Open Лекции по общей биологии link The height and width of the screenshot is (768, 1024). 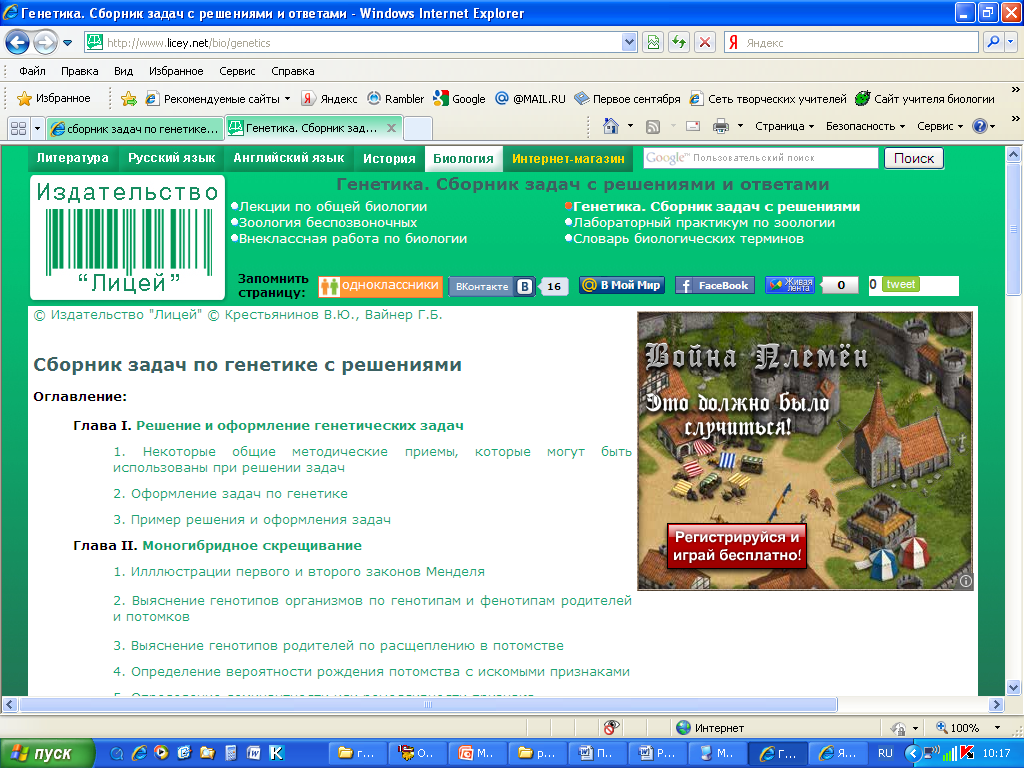(x=332, y=206)
